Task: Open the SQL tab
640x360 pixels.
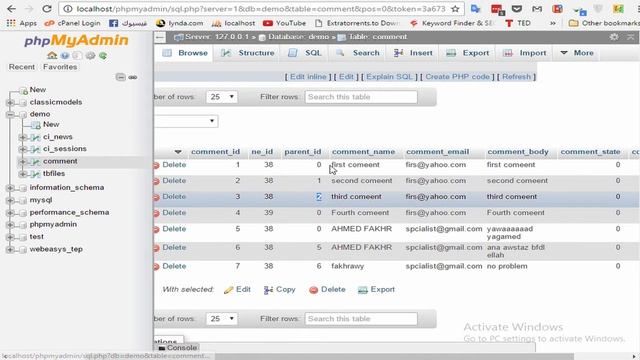Action: coord(304,53)
